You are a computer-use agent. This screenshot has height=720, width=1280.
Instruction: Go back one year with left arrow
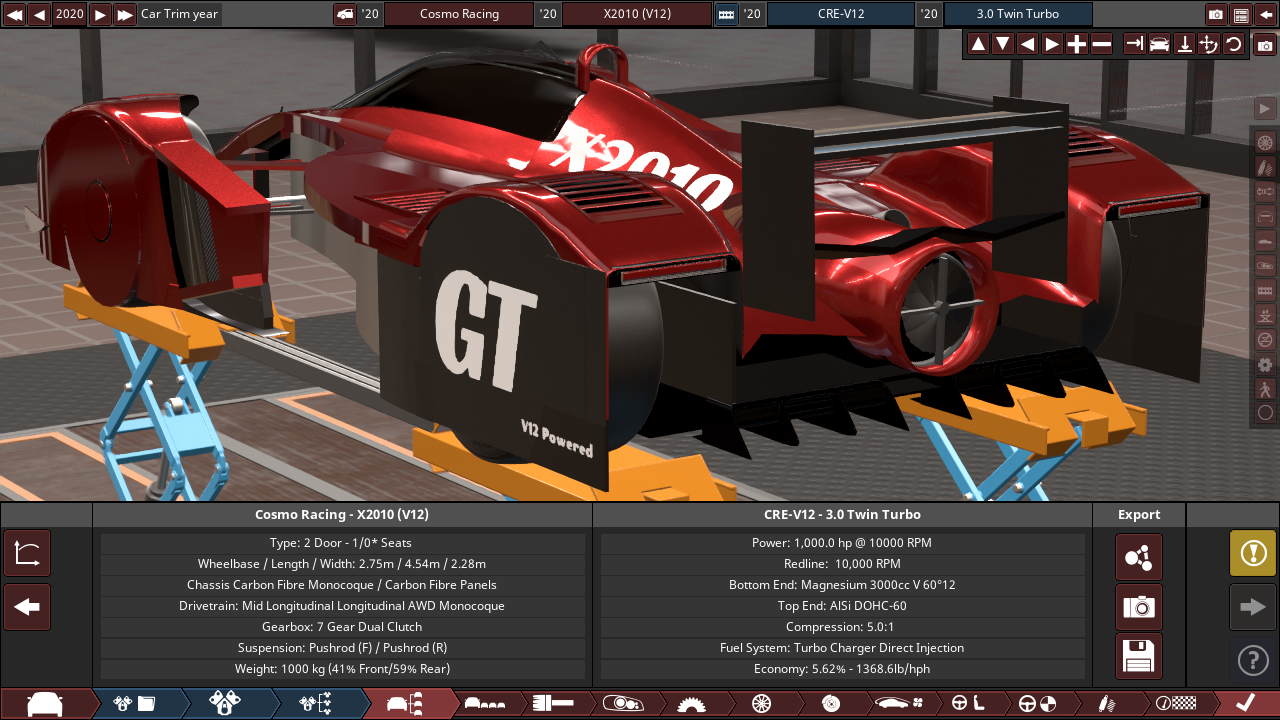coord(39,14)
